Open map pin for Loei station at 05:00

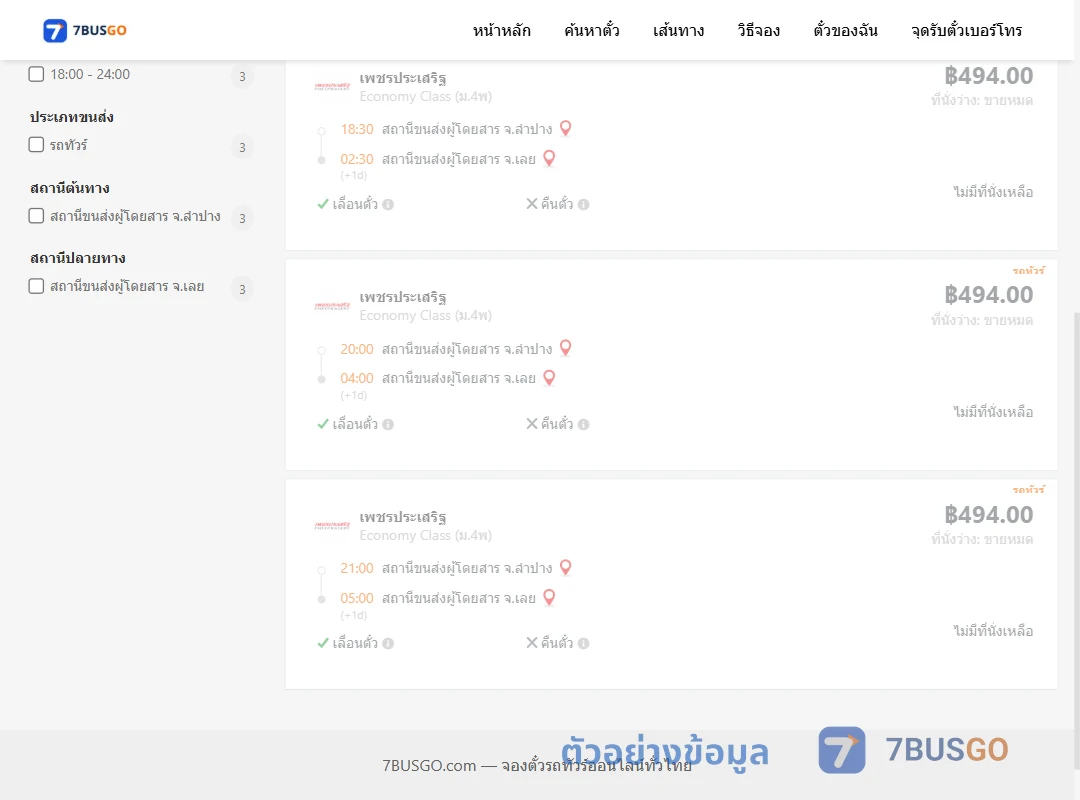549,597
